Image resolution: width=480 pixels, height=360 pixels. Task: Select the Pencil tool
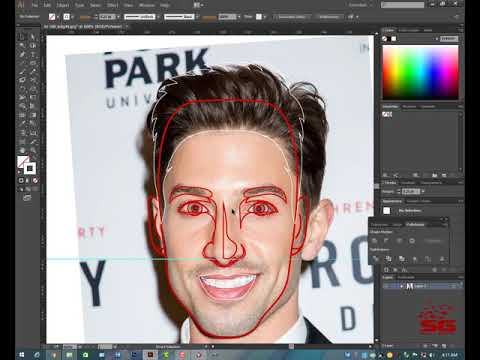coord(33,72)
